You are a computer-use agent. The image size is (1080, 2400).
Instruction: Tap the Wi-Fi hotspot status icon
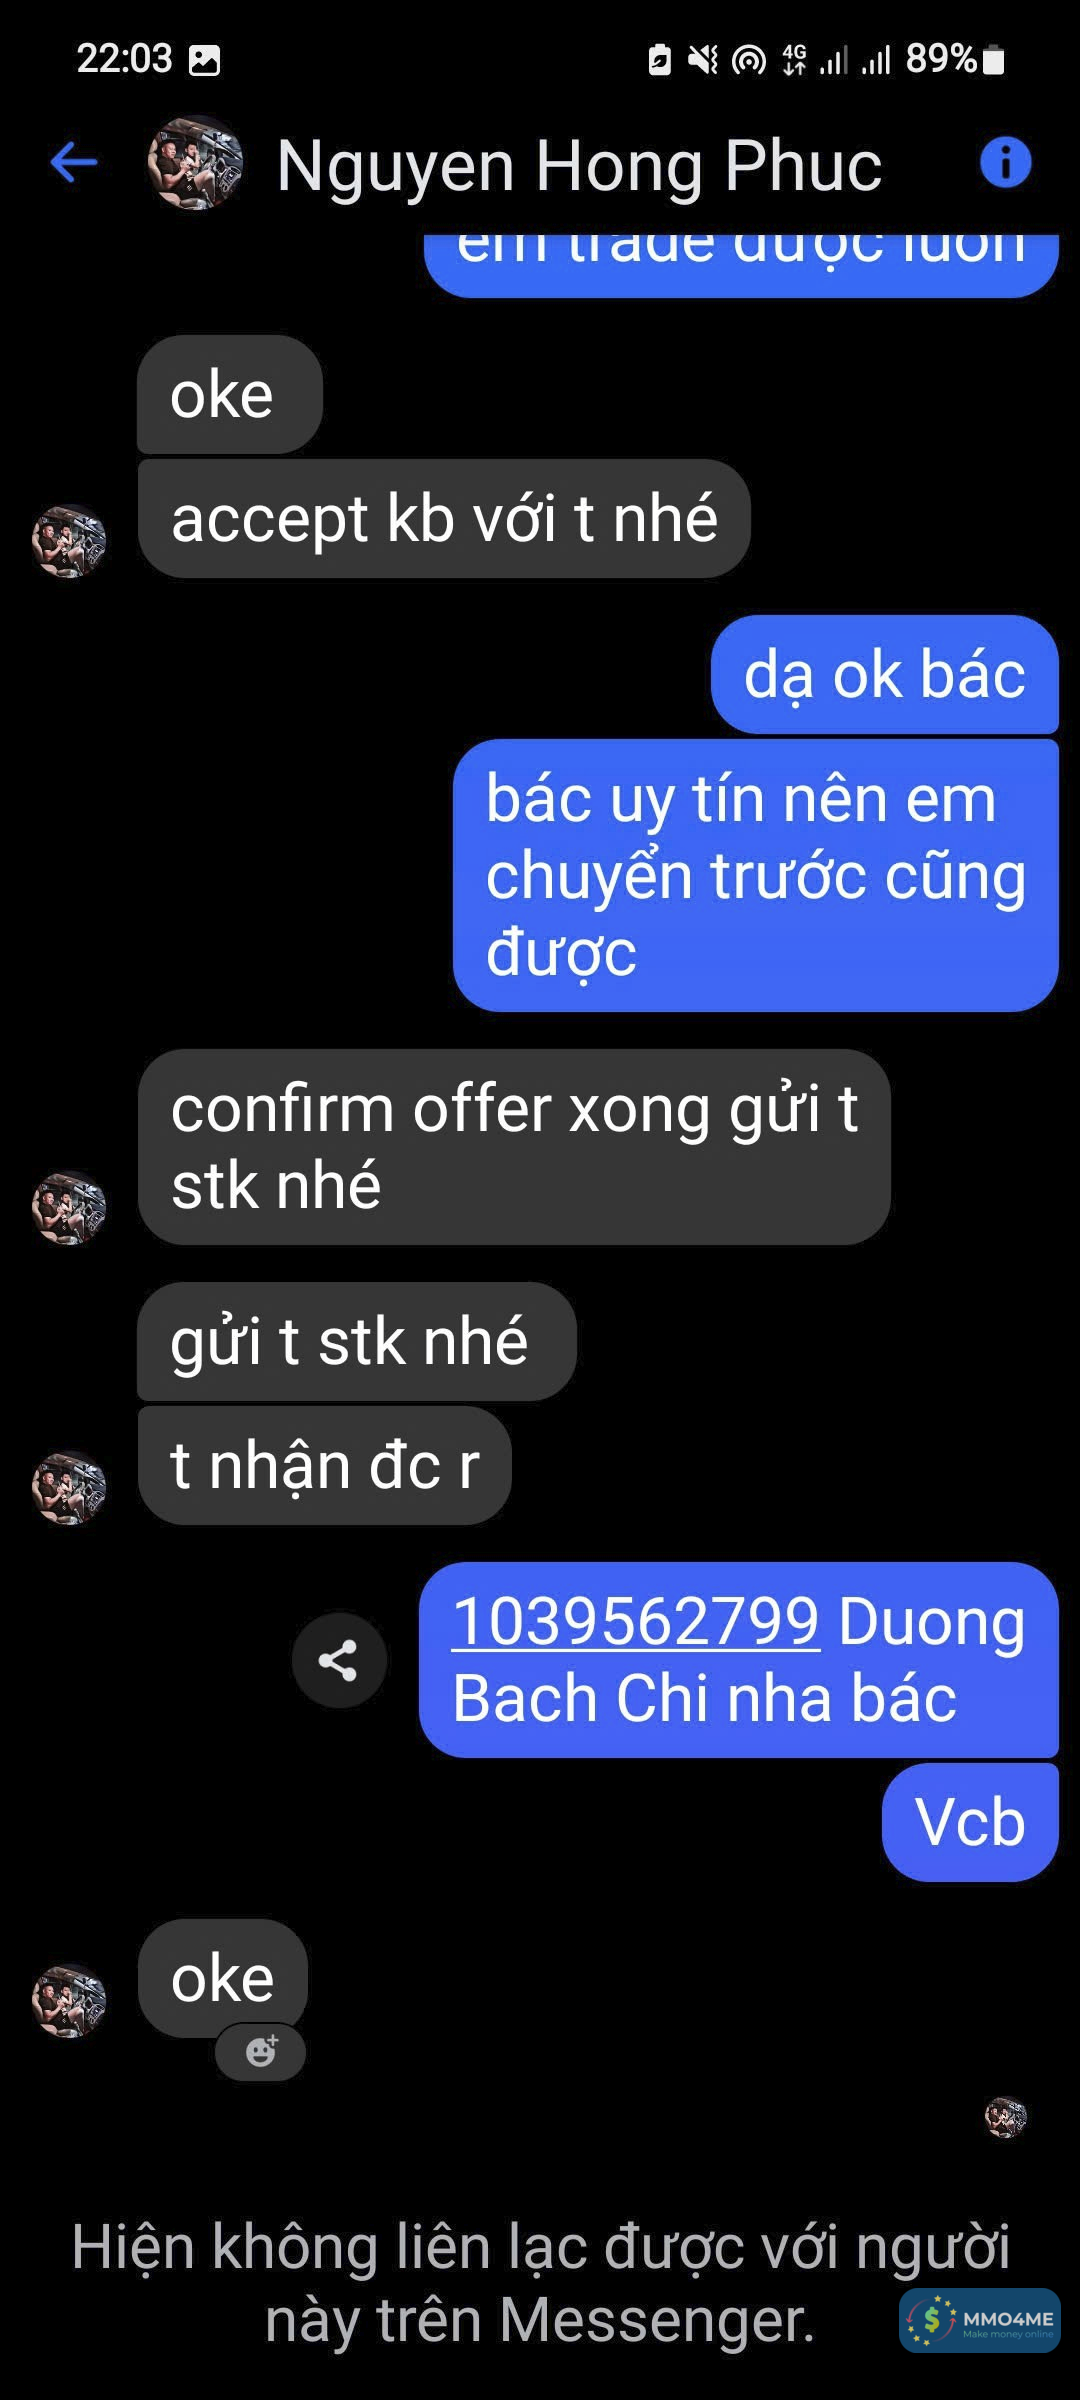point(749,60)
